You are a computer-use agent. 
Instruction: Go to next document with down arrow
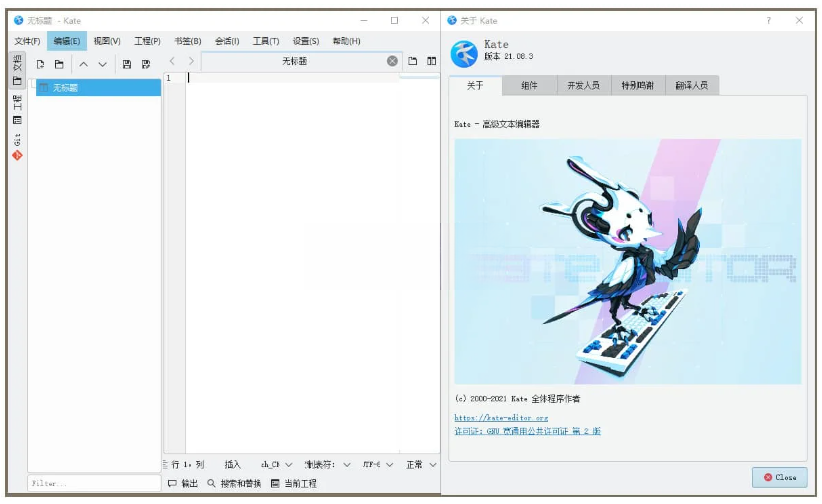(x=103, y=65)
